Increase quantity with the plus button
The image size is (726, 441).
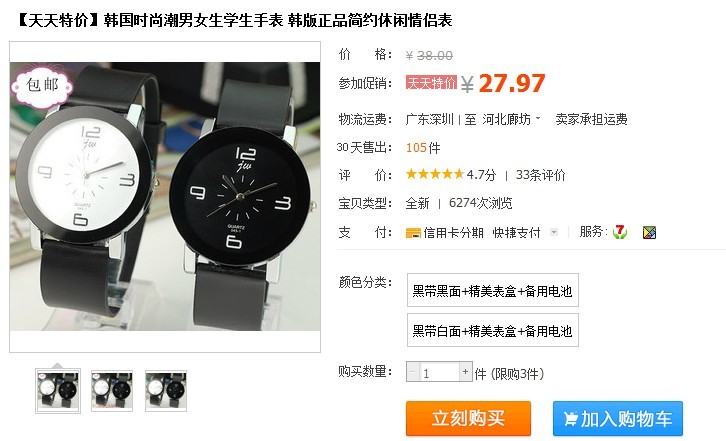point(465,372)
